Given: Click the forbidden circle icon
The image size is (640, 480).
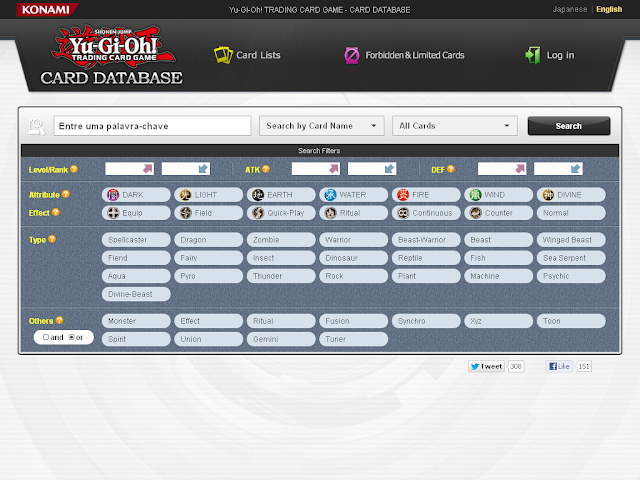Looking at the screenshot, I should coord(352,56).
